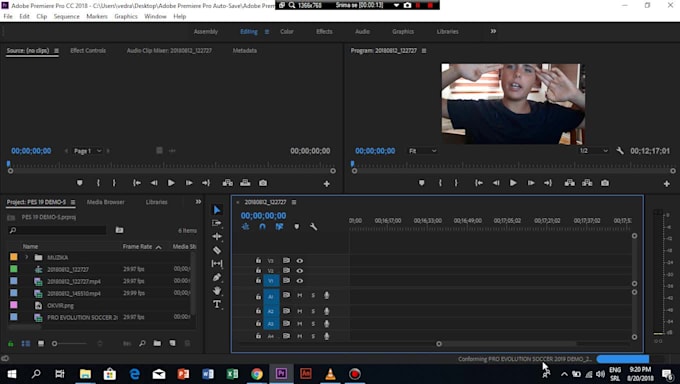Select the Selection tool arrow
Image resolution: width=680 pixels, height=384 pixels.
point(217,210)
